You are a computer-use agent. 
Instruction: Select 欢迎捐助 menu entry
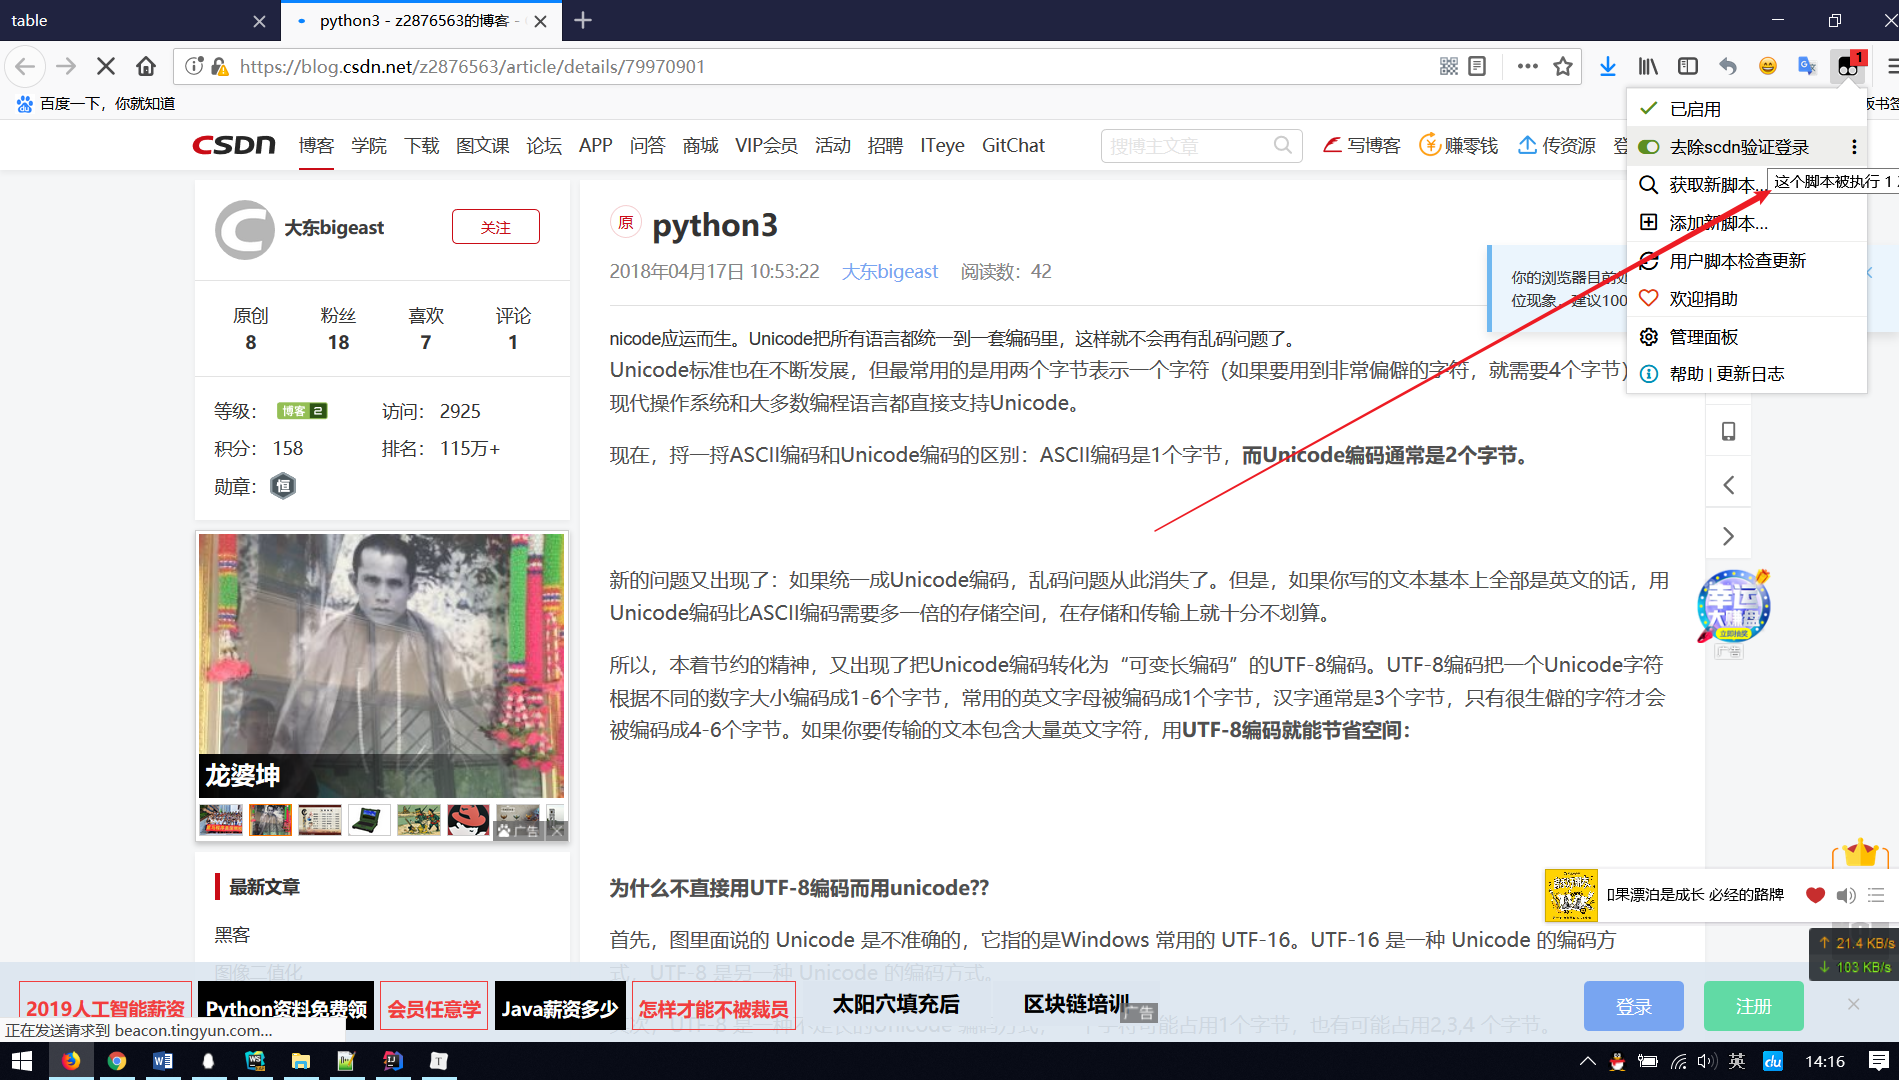tap(1747, 299)
